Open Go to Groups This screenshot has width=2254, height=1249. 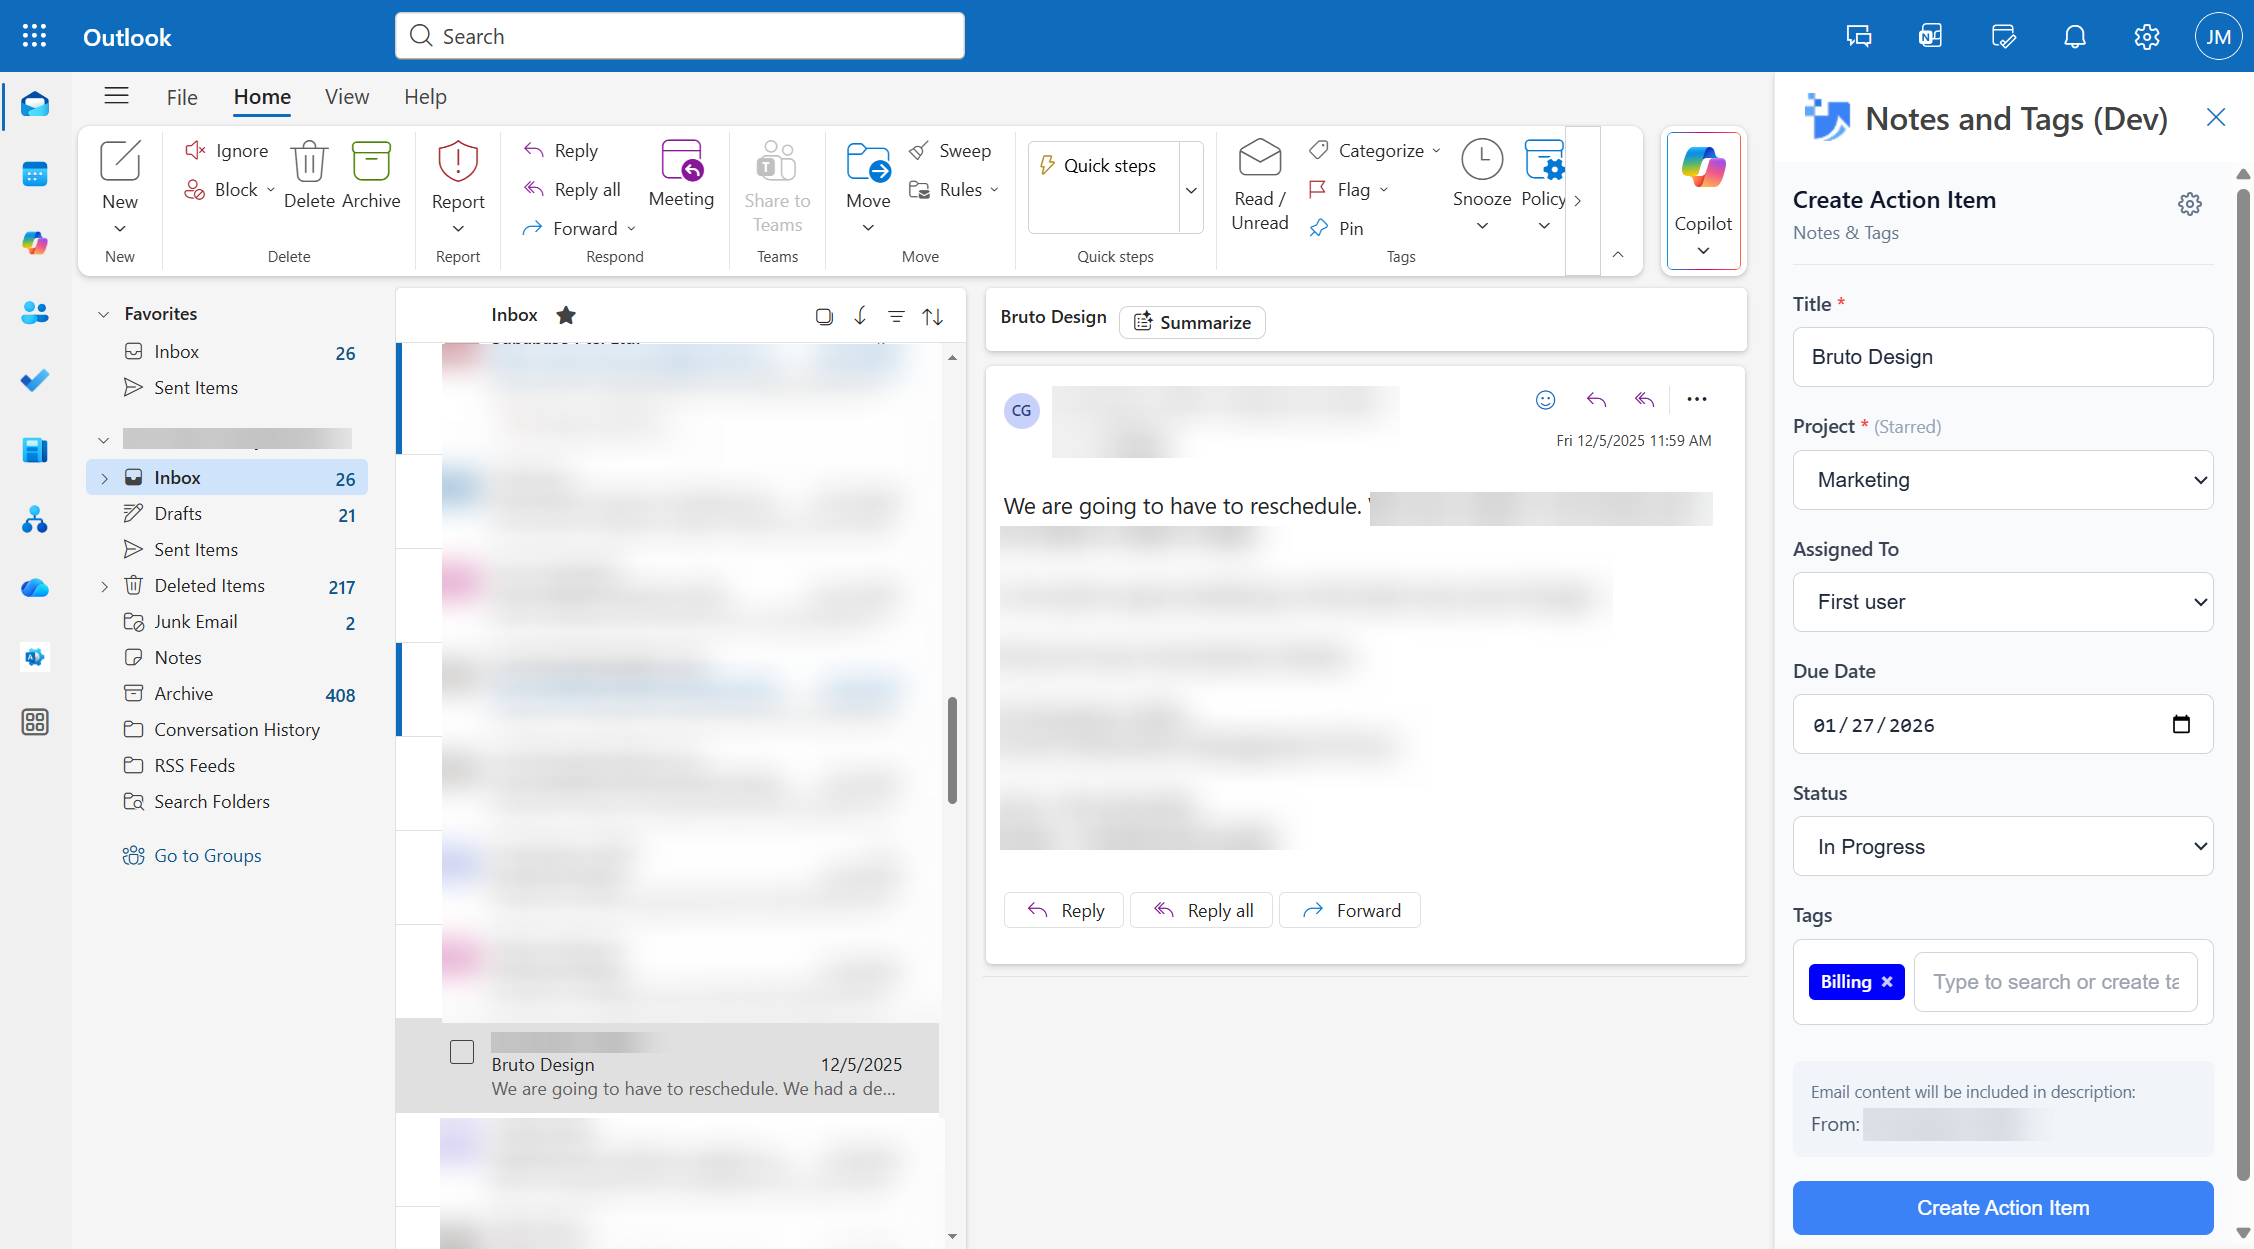[207, 855]
